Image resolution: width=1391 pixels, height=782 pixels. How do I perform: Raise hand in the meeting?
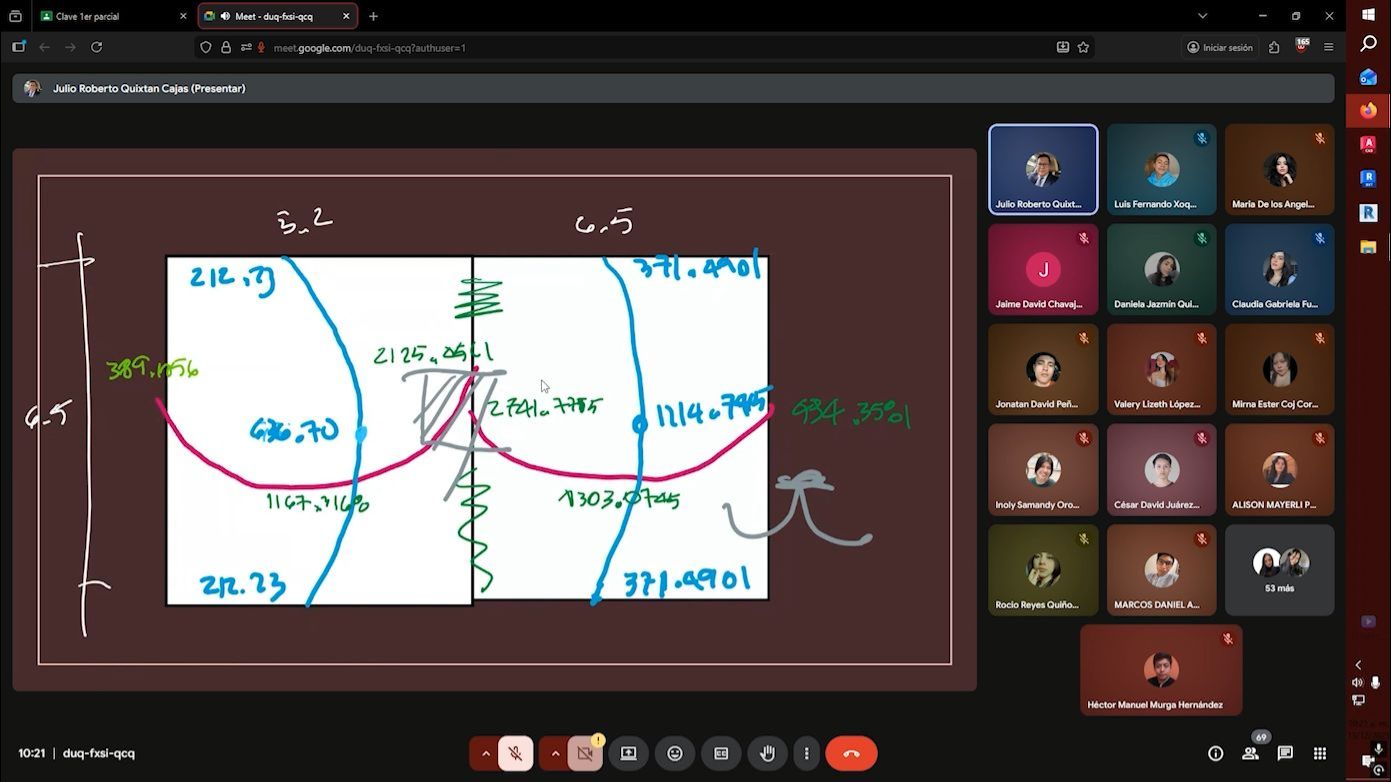click(x=767, y=753)
